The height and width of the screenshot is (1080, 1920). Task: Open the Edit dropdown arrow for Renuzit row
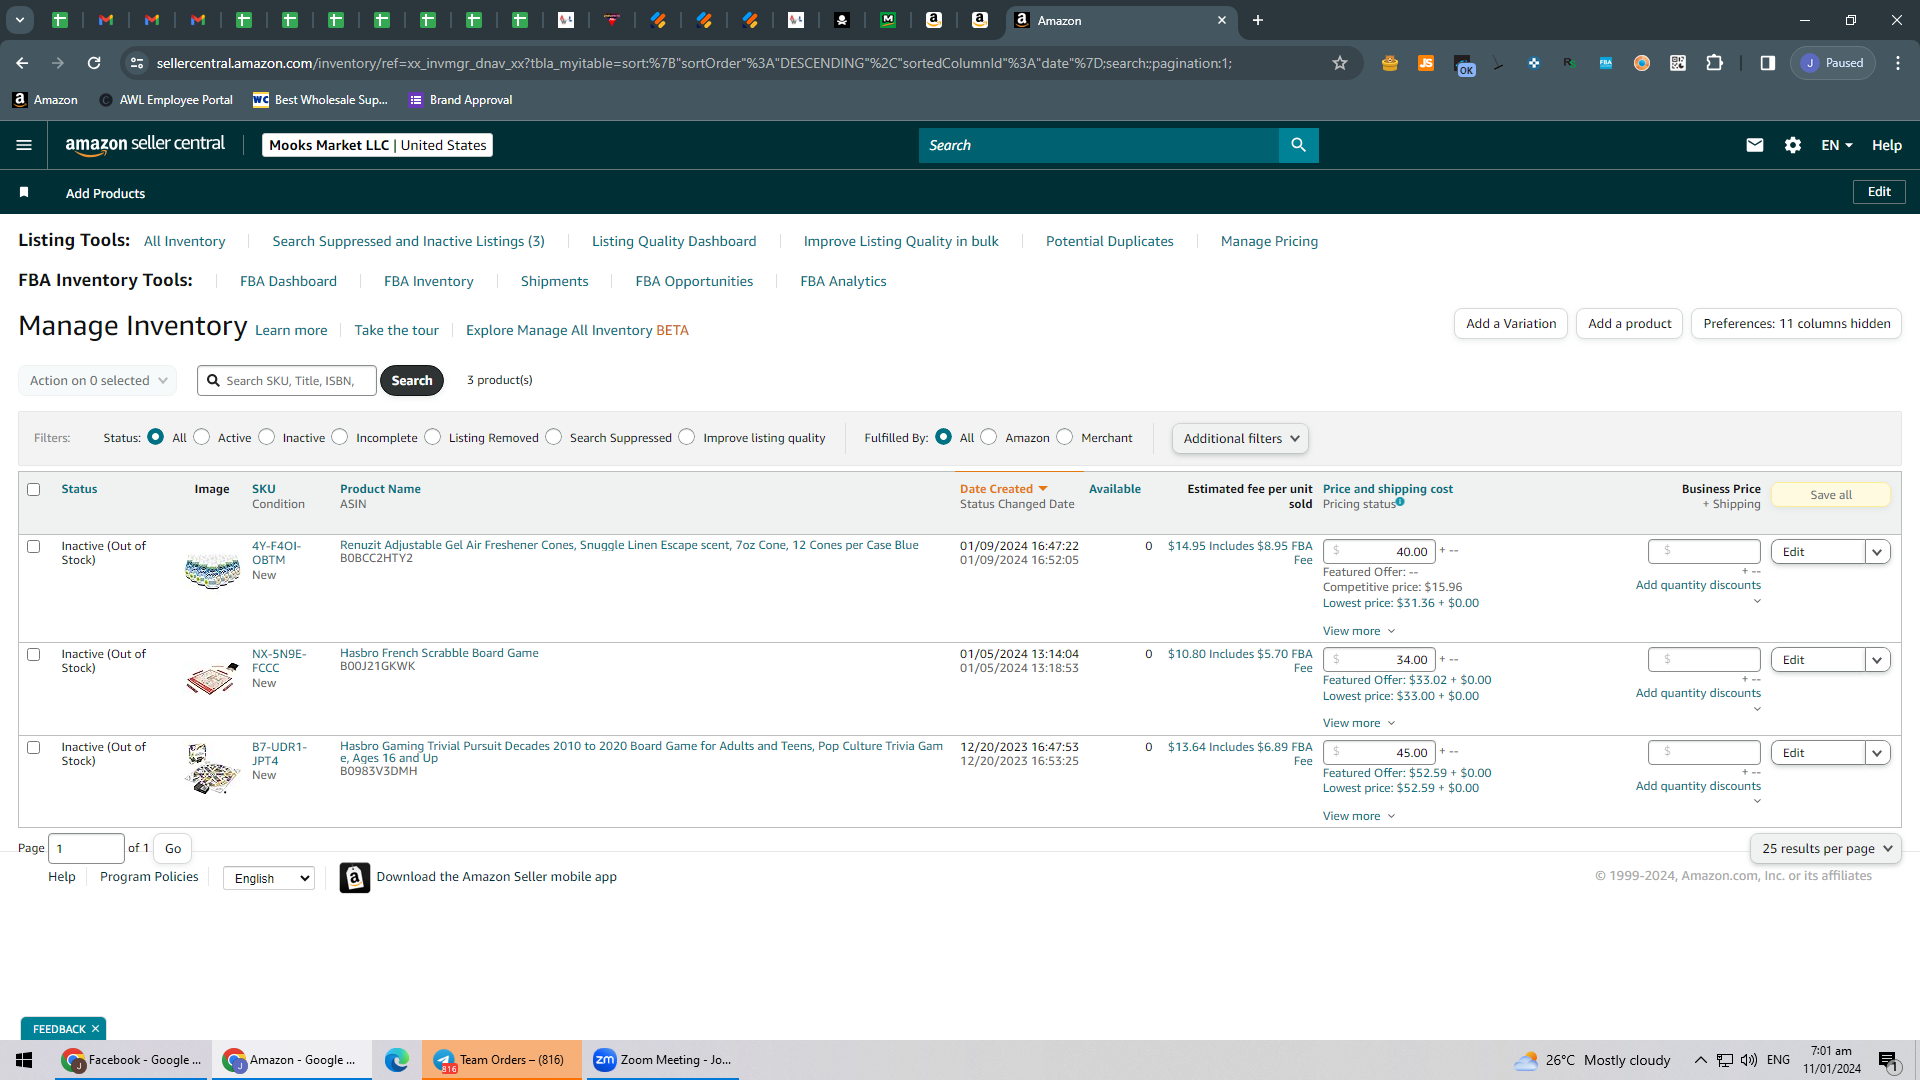1877,552
